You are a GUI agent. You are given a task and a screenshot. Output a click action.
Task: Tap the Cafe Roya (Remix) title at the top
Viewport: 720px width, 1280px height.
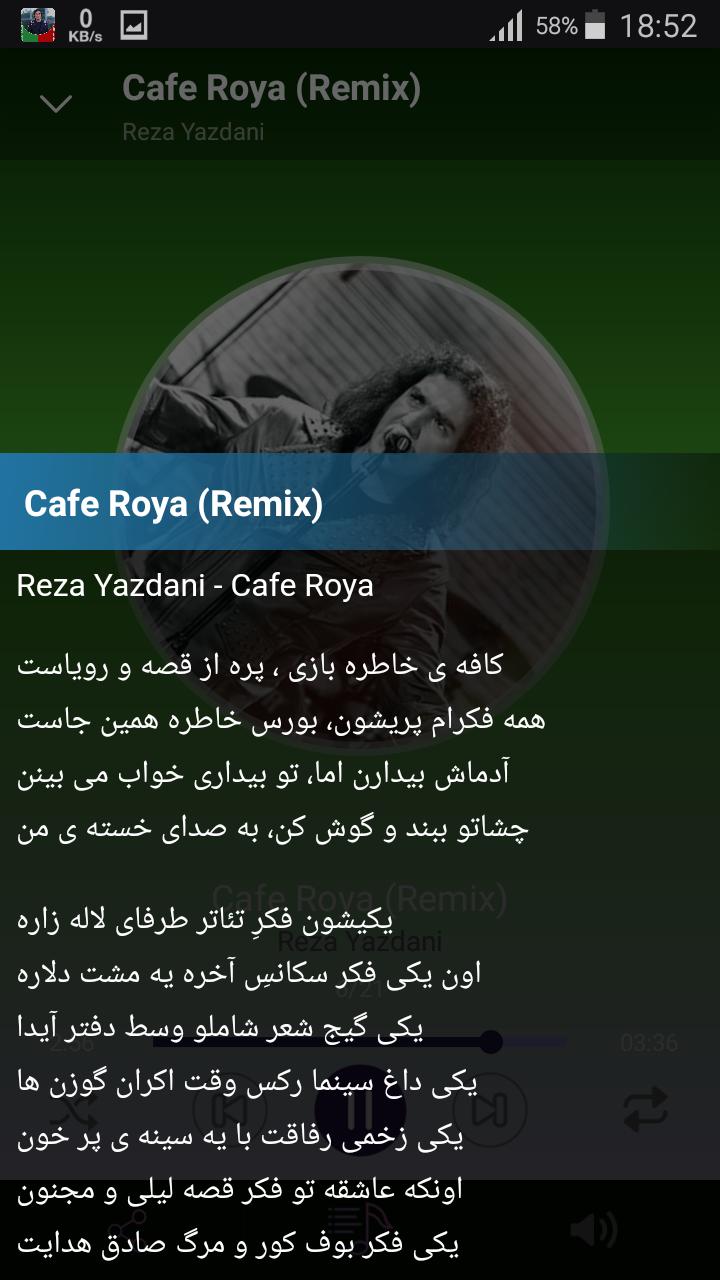(x=271, y=89)
